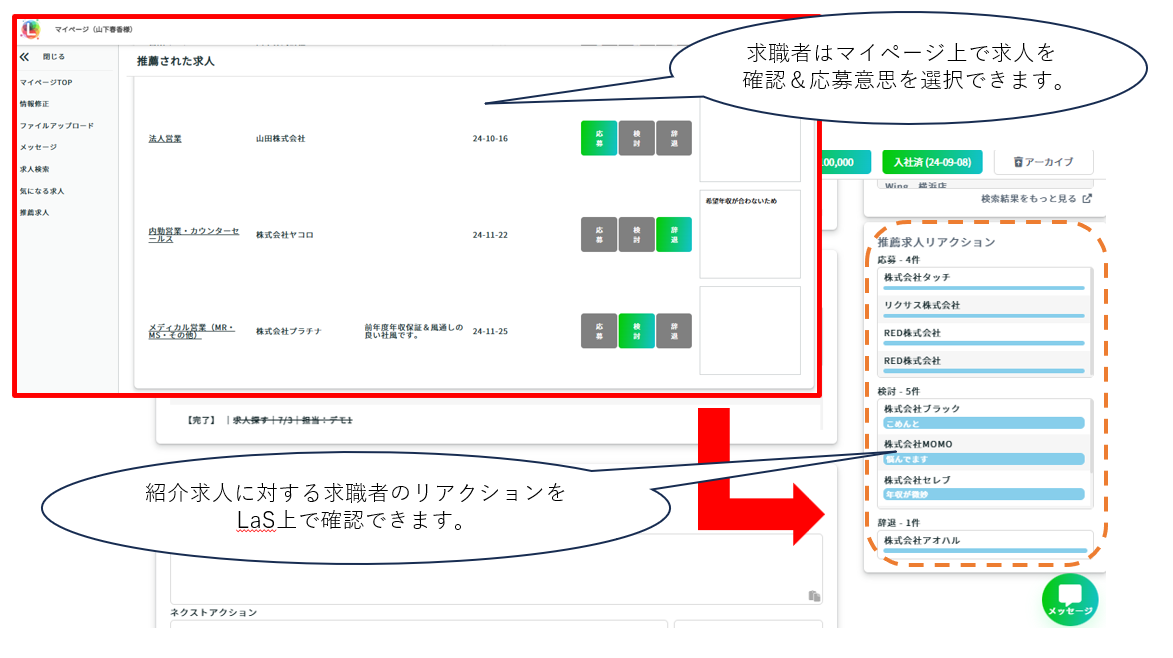Go to ファイルアップロード in the sidebar
The height and width of the screenshot is (658, 1173).
[57, 126]
